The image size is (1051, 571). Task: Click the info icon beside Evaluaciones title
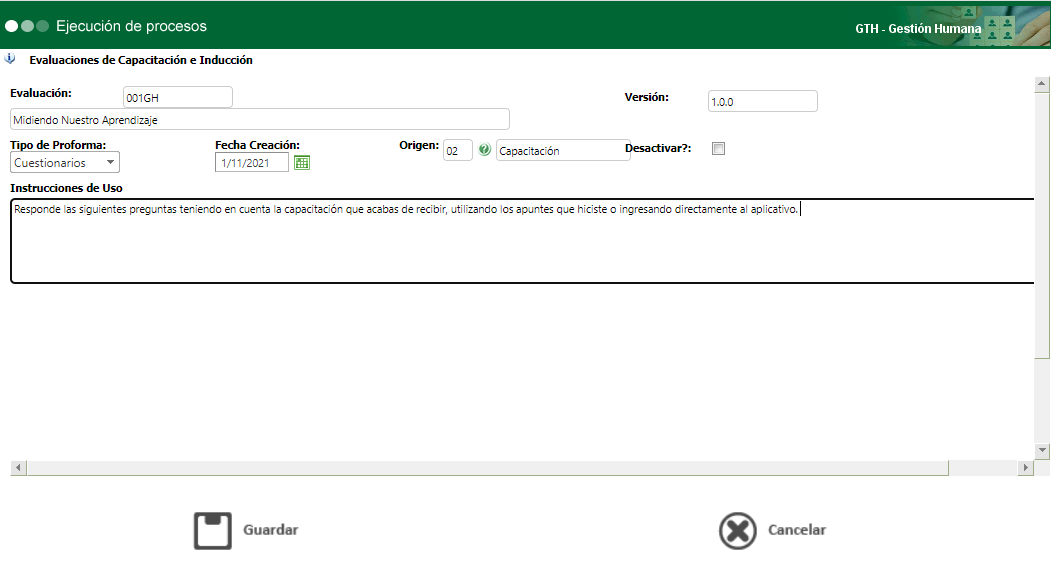point(10,59)
